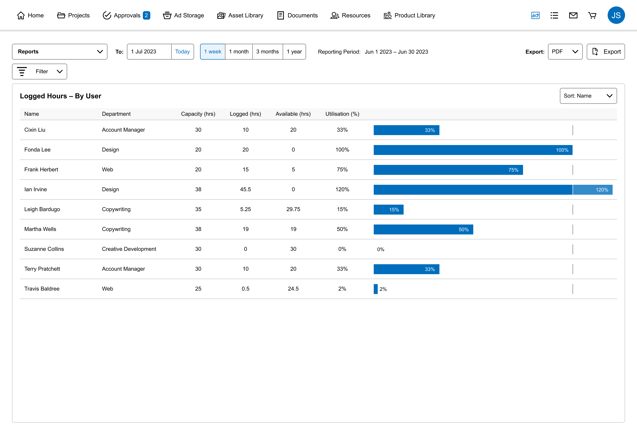637x447 pixels.
Task: Go to Approvals with 2 pending
Action: [x=126, y=15]
